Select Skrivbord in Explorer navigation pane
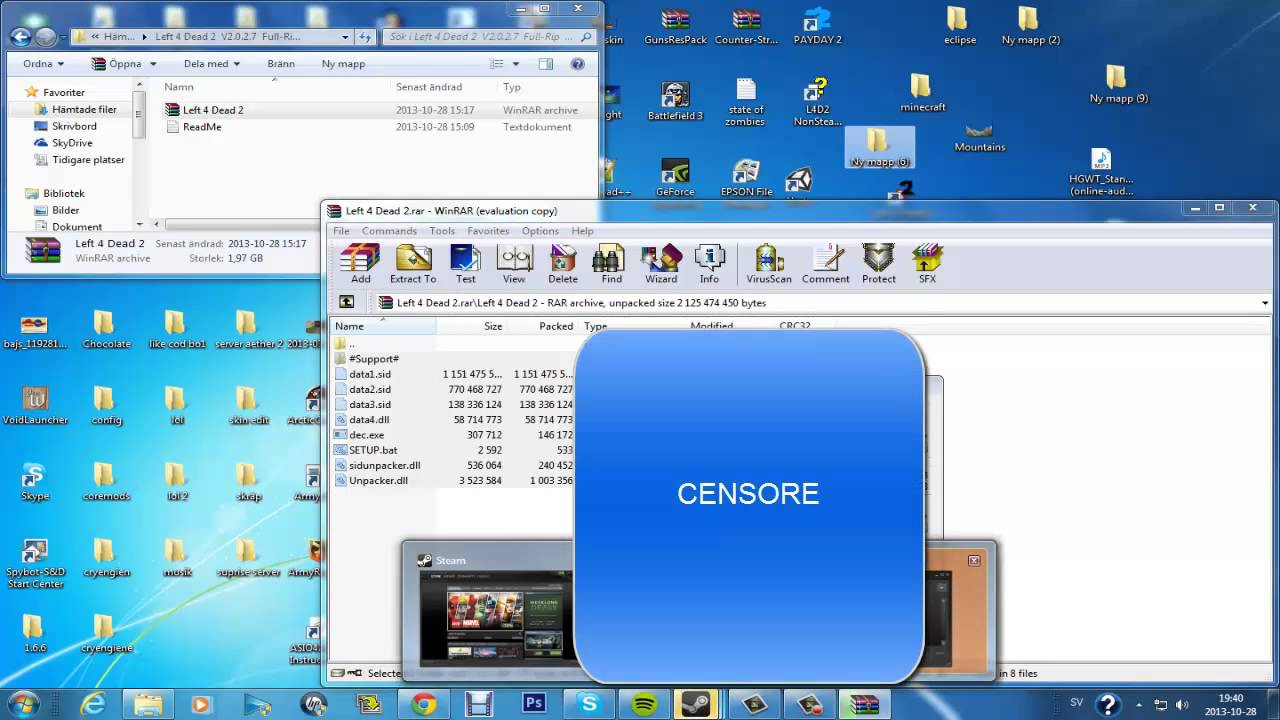The width and height of the screenshot is (1280, 720). (74, 126)
